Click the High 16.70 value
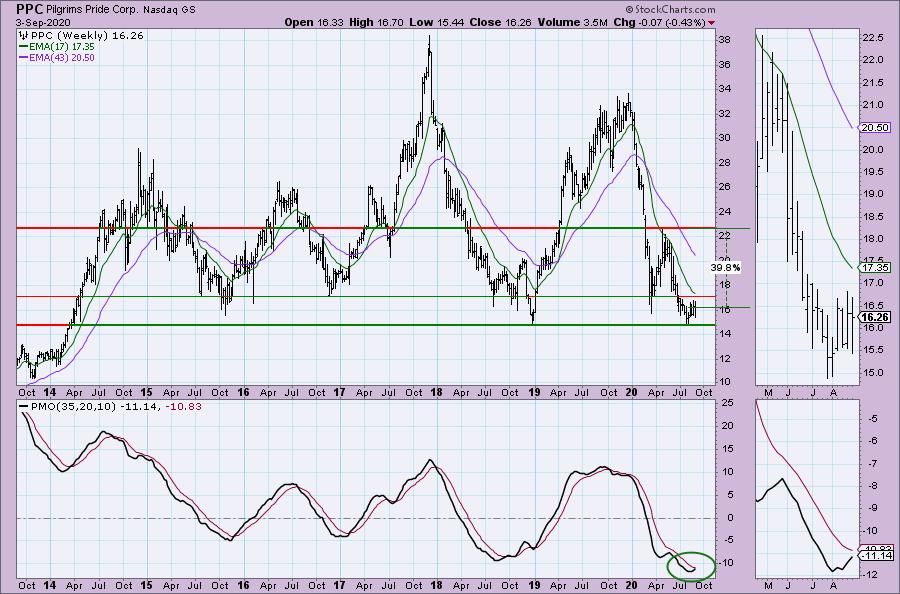 [x=376, y=22]
